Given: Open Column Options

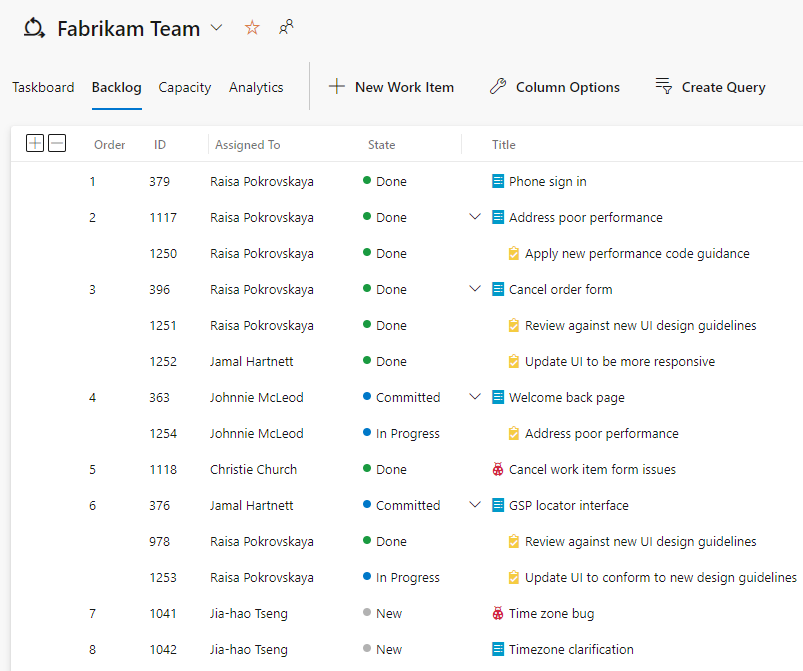Looking at the screenshot, I should (x=568, y=88).
